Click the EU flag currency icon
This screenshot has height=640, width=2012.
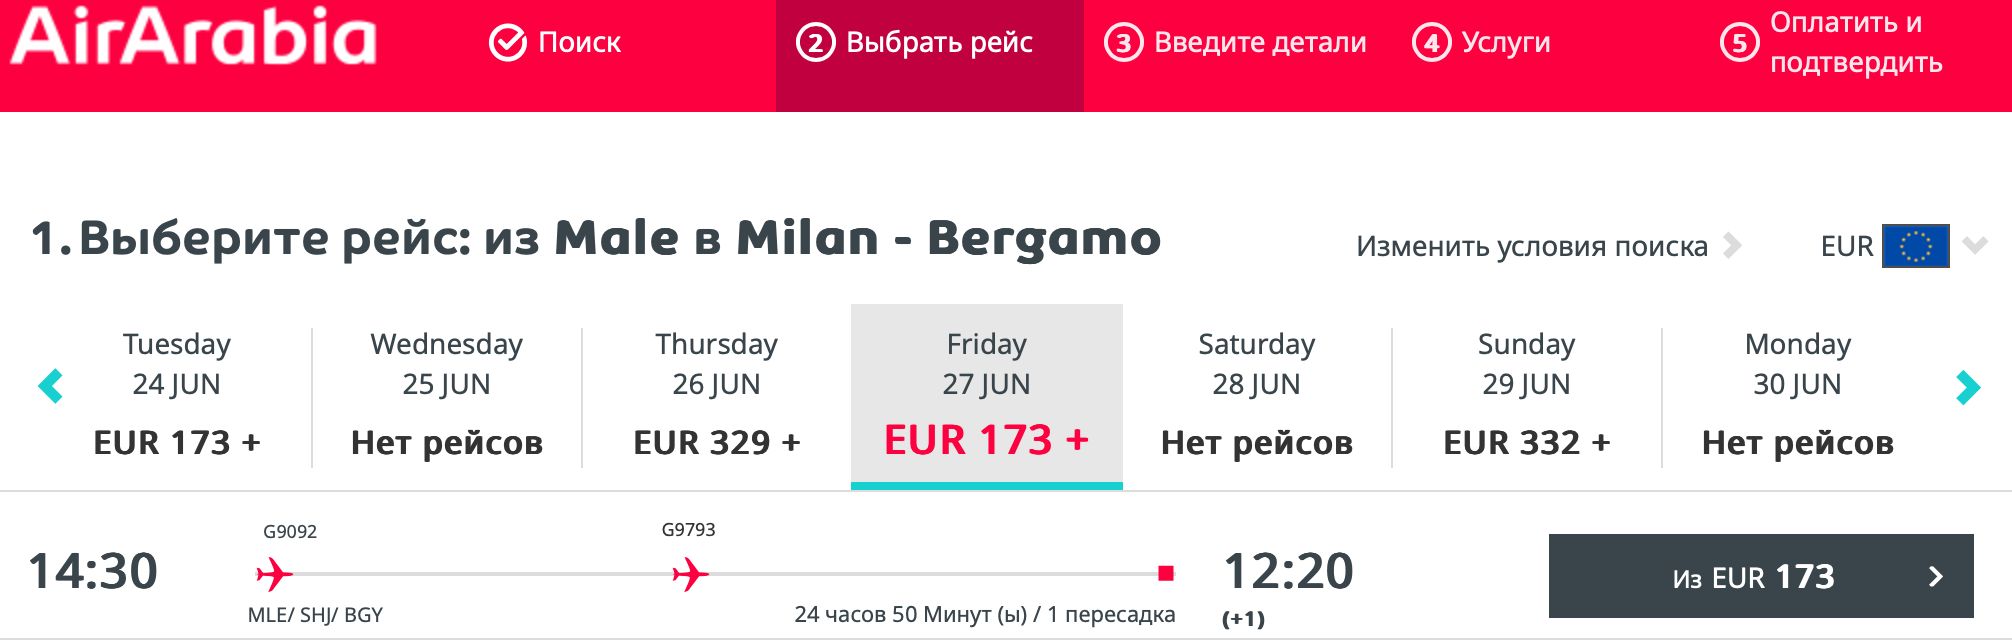[1915, 246]
